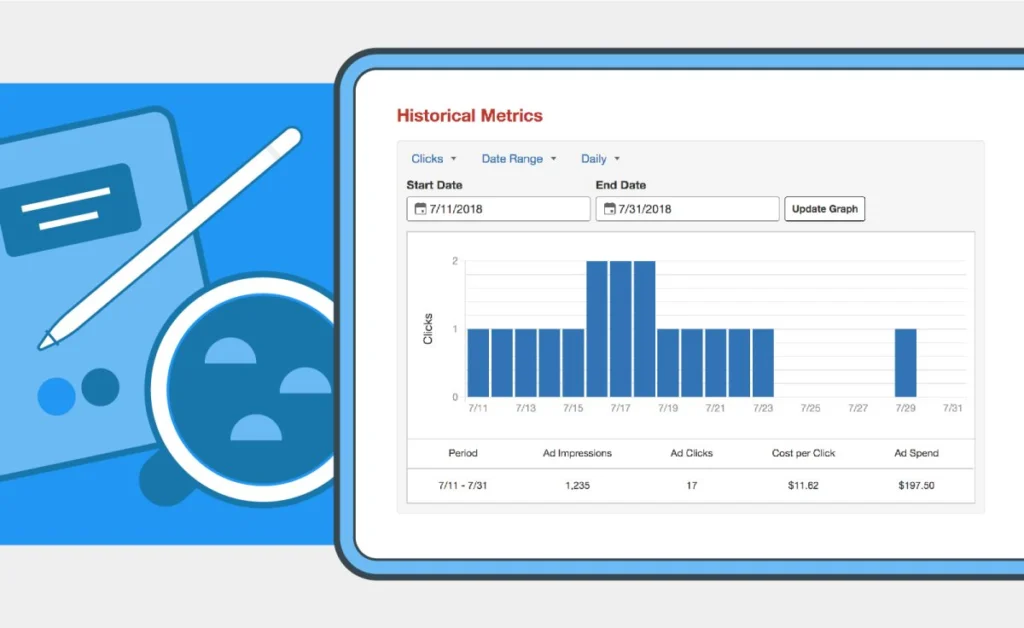The height and width of the screenshot is (628, 1024).
Task: Open the Start Date calendar icon
Action: click(x=420, y=209)
